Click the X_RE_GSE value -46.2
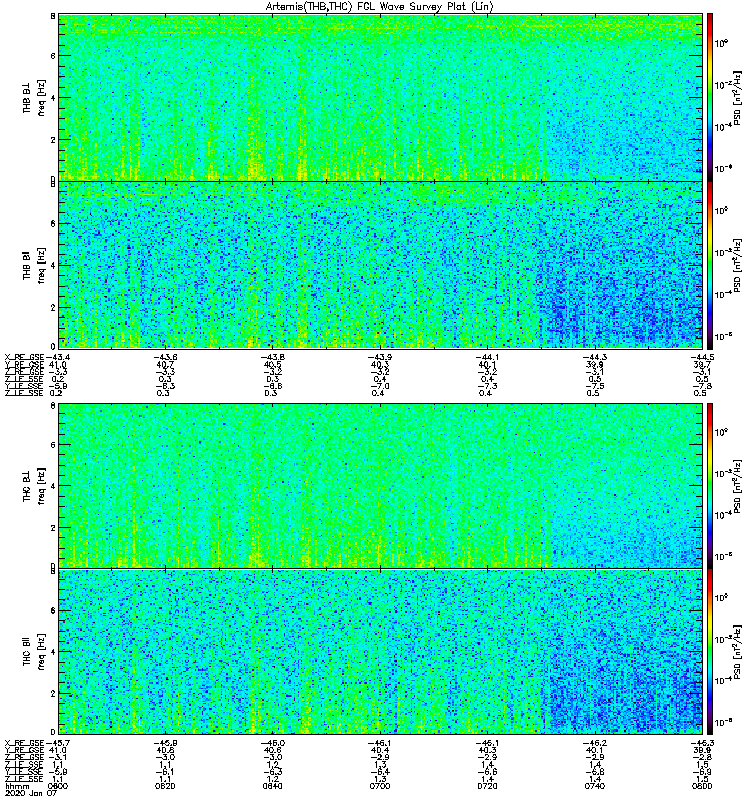 coord(594,743)
